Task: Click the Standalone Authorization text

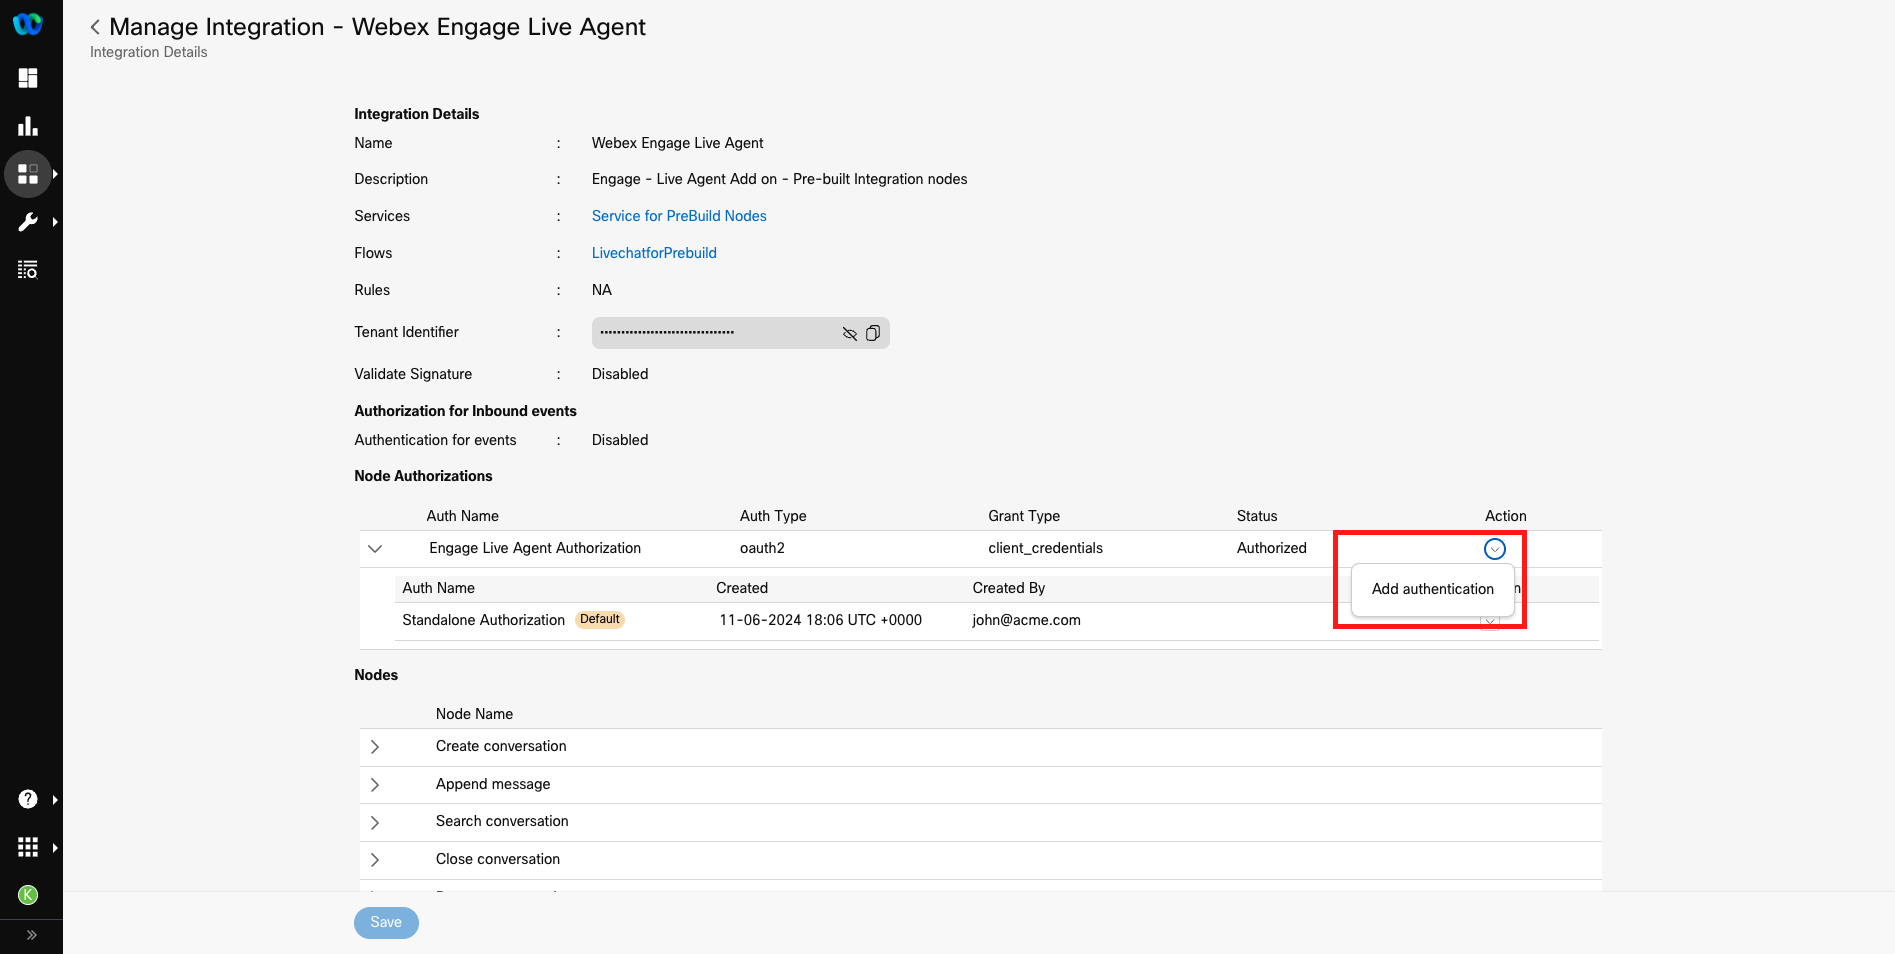Action: pos(483,620)
